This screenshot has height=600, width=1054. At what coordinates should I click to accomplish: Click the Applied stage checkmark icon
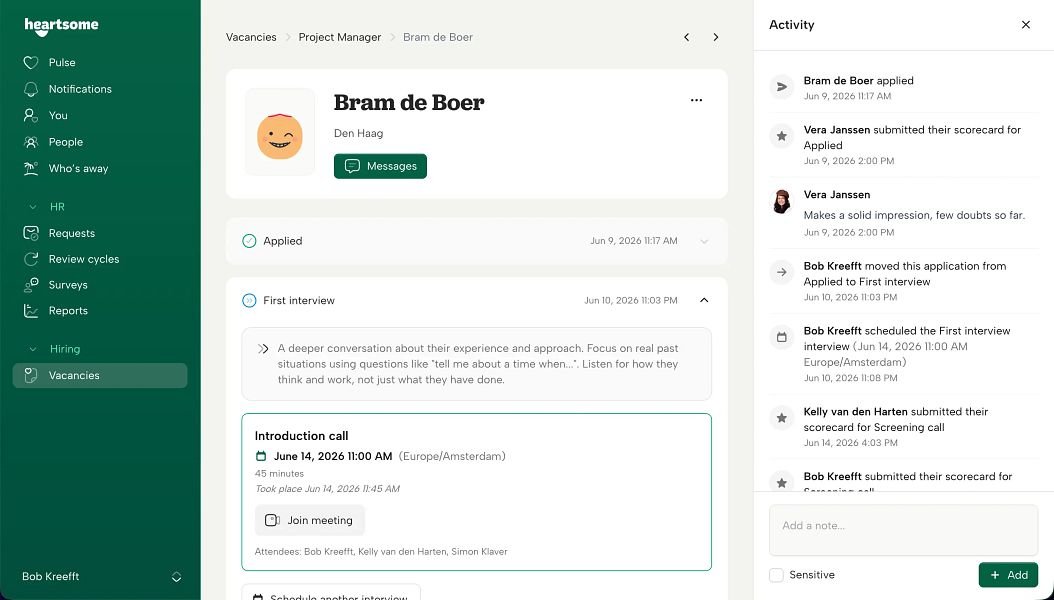[x=249, y=241]
